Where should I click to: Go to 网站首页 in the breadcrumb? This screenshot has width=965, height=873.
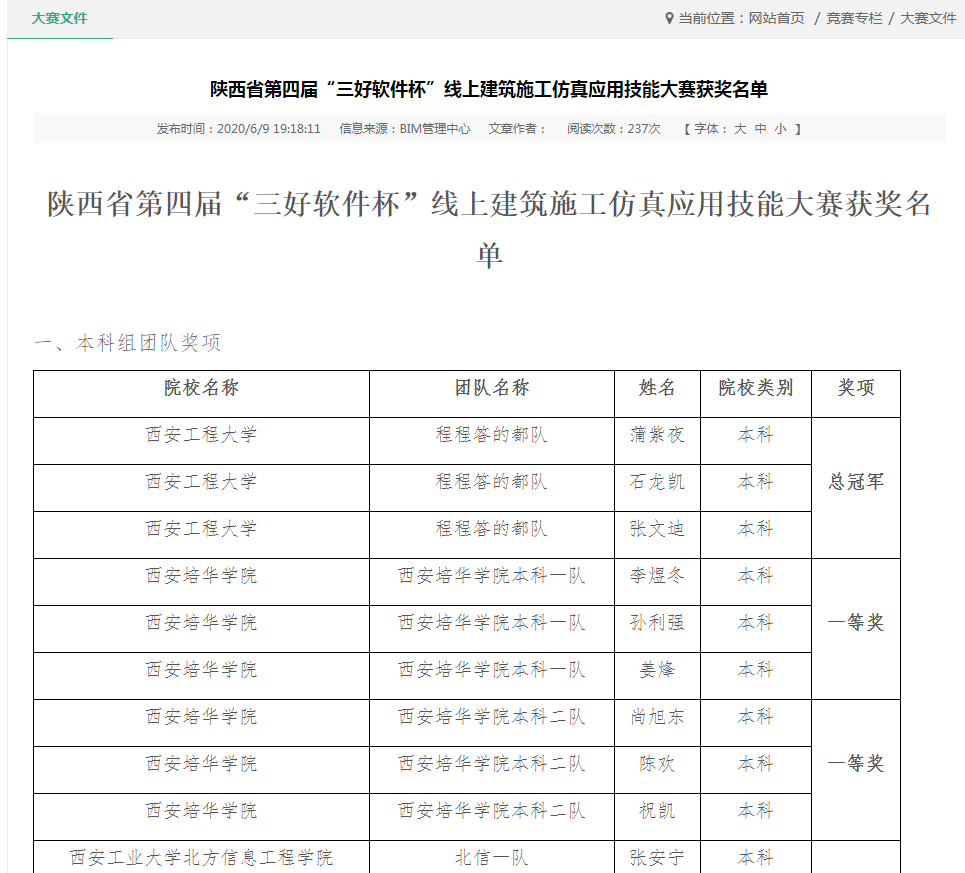click(776, 18)
